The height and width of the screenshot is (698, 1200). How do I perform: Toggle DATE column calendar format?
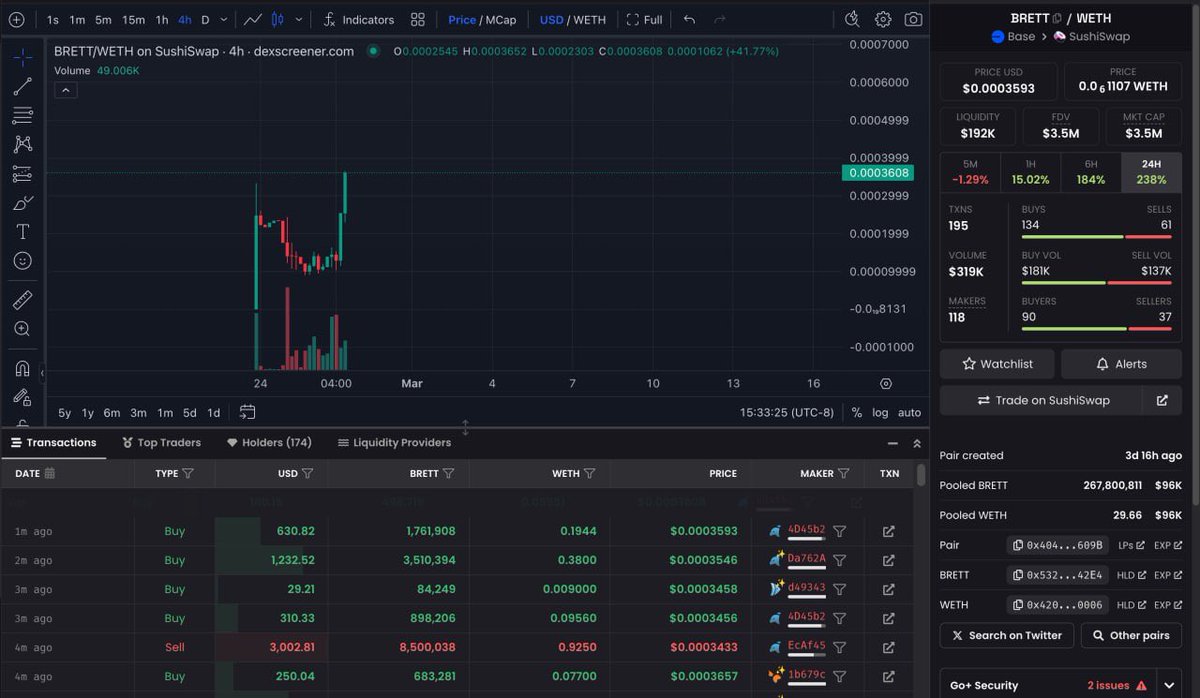[50, 473]
